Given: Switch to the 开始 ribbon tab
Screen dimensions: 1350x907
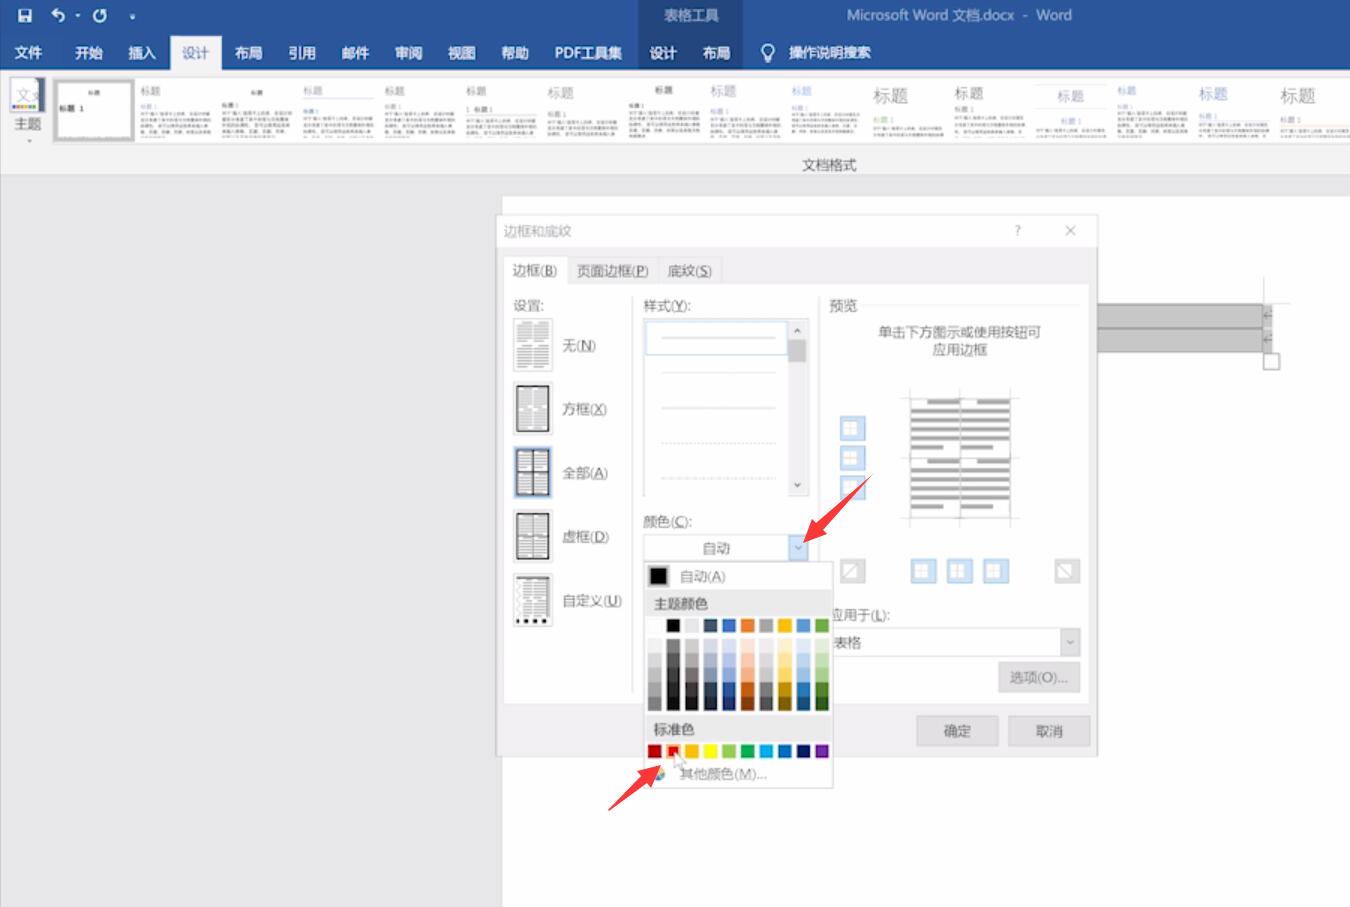Looking at the screenshot, I should 88,52.
